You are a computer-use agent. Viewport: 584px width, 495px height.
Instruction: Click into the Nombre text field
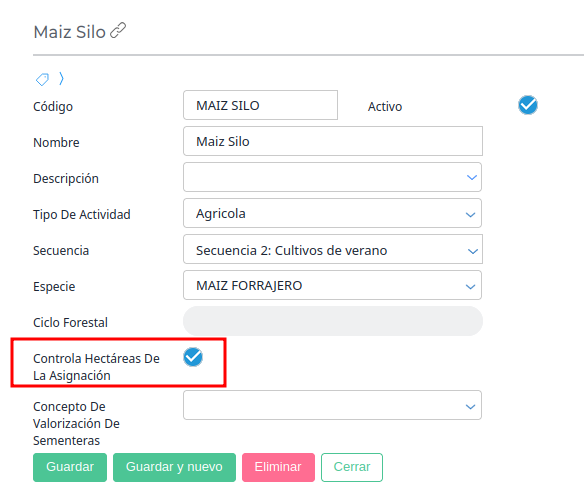coord(333,141)
